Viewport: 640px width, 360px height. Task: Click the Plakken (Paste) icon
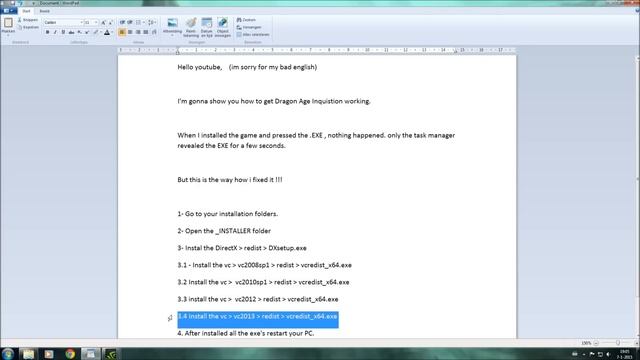(x=8, y=23)
